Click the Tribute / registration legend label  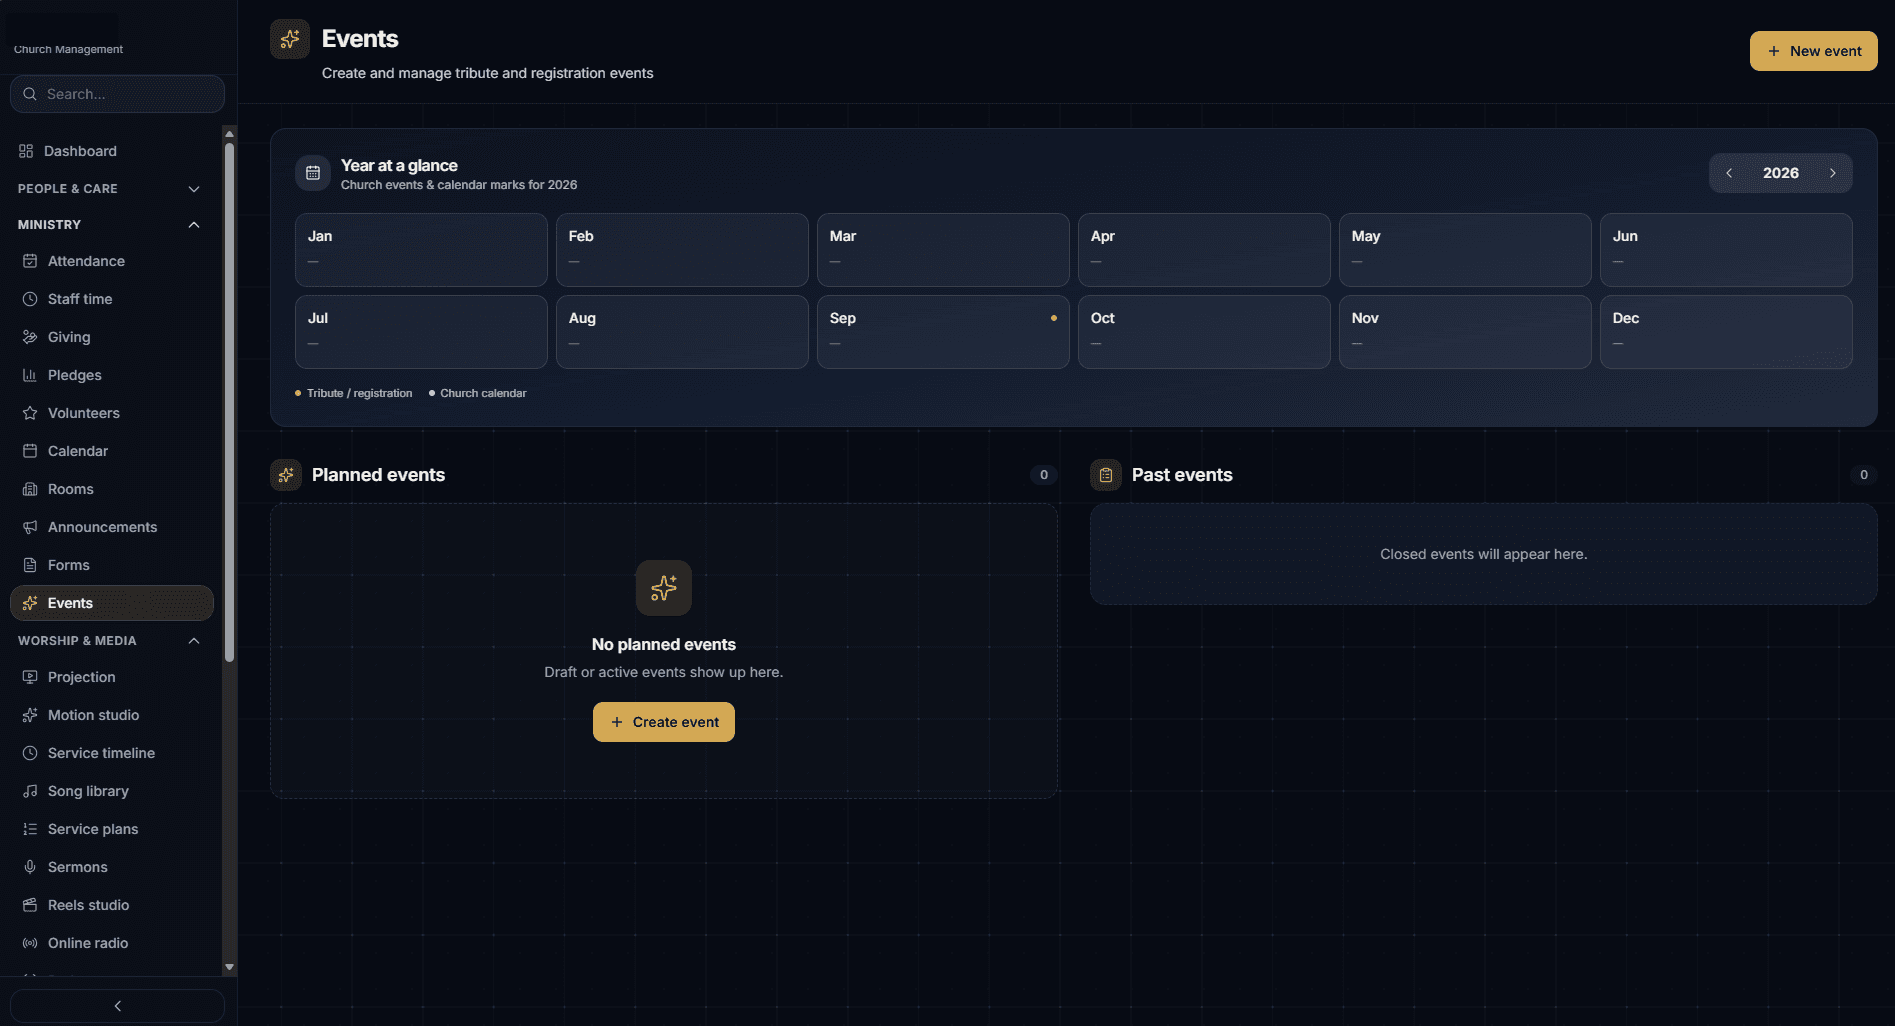359,393
